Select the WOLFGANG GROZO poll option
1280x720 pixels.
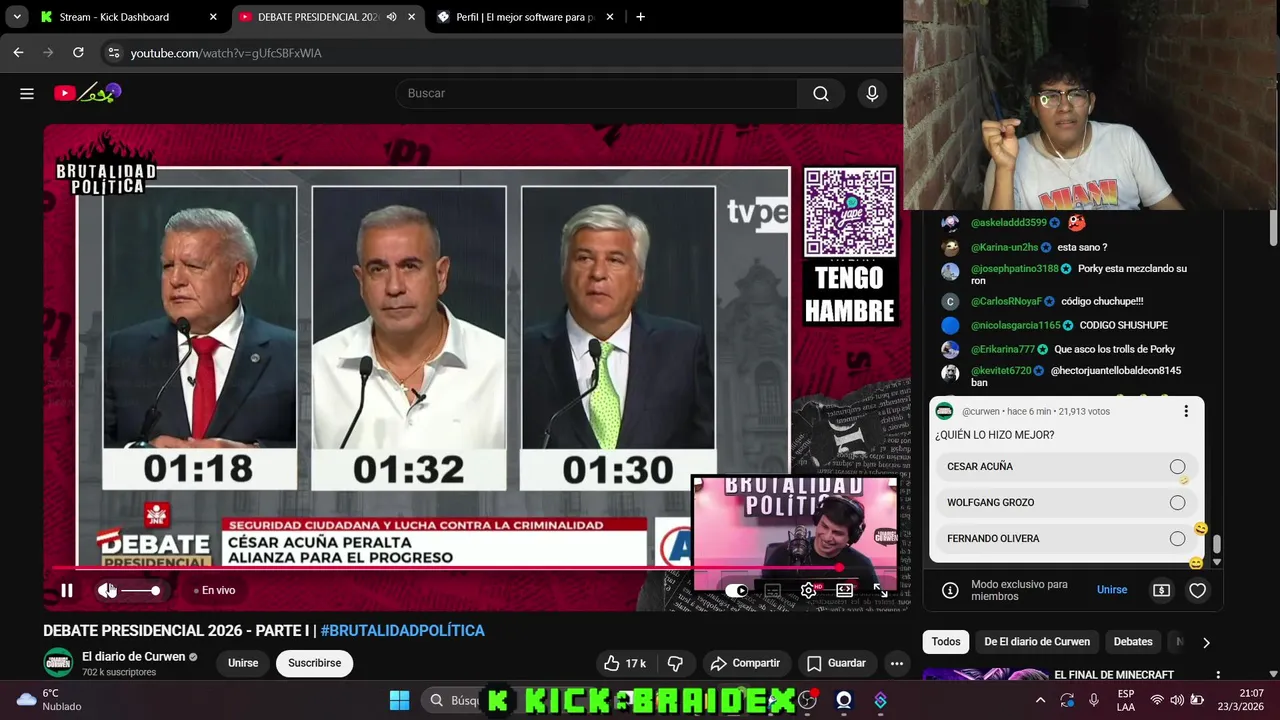(x=1067, y=503)
